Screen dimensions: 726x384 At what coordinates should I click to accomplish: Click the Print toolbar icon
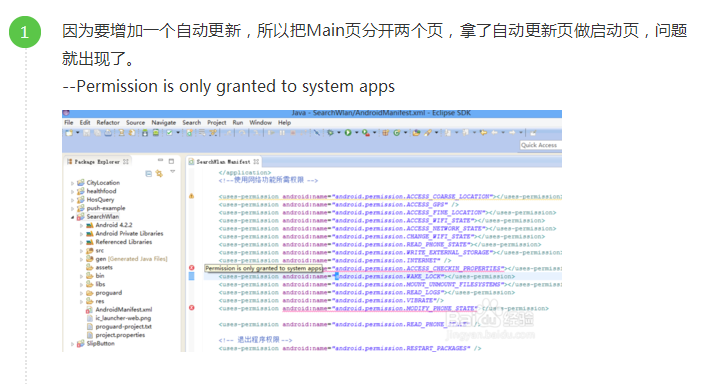click(108, 133)
